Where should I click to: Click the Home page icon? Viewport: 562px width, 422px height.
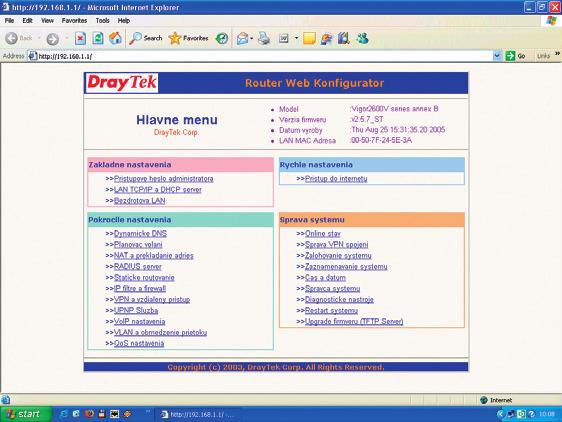[115, 38]
